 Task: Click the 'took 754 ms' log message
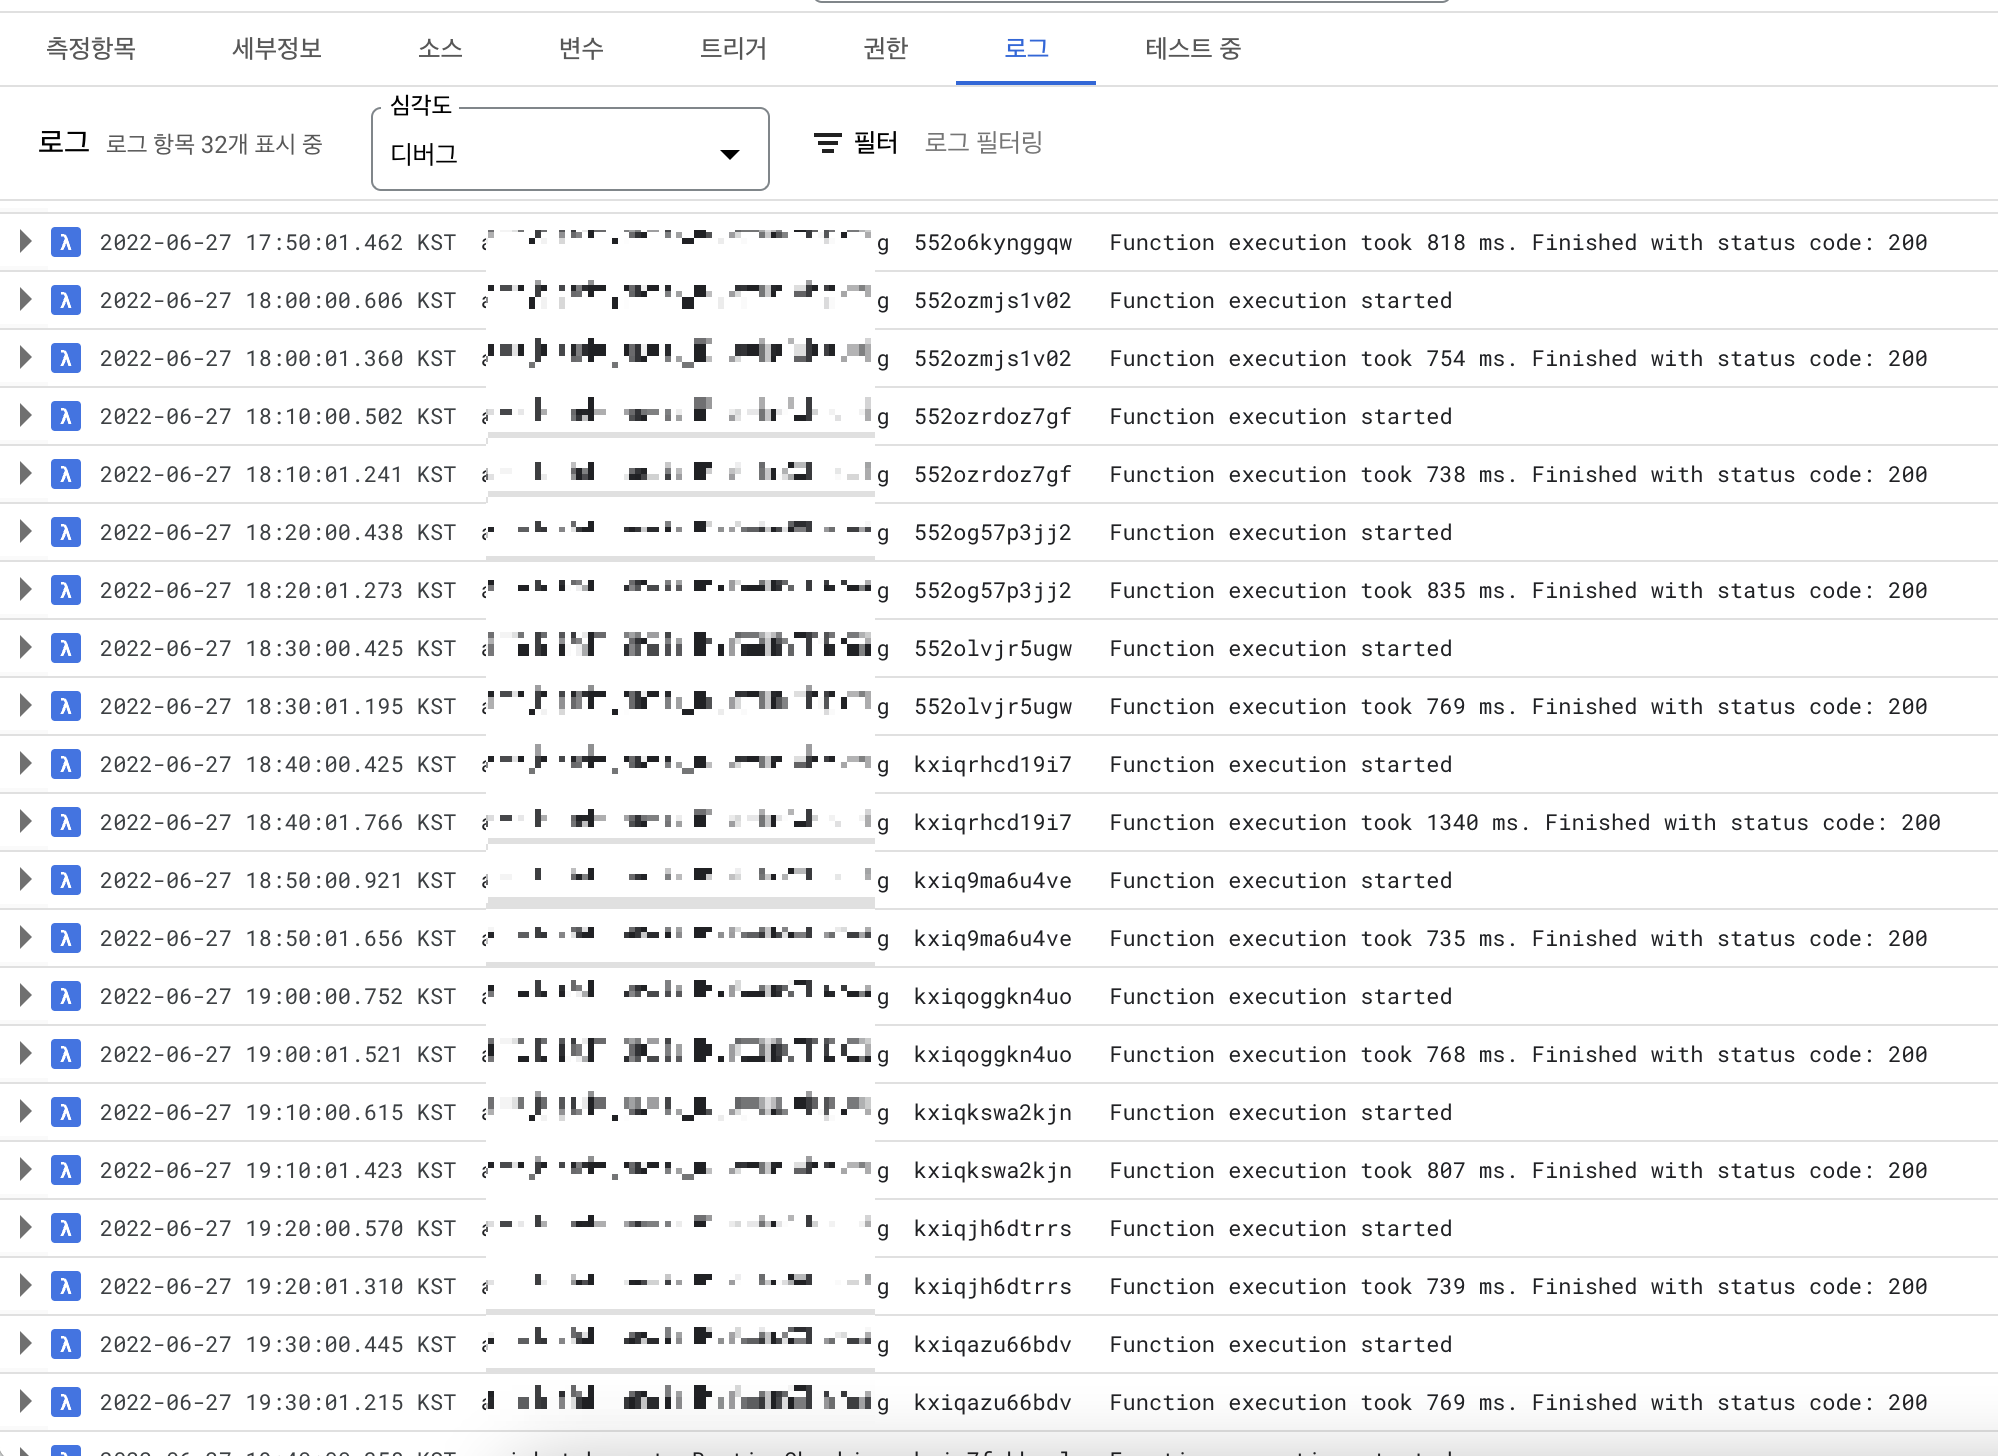click(x=1518, y=358)
